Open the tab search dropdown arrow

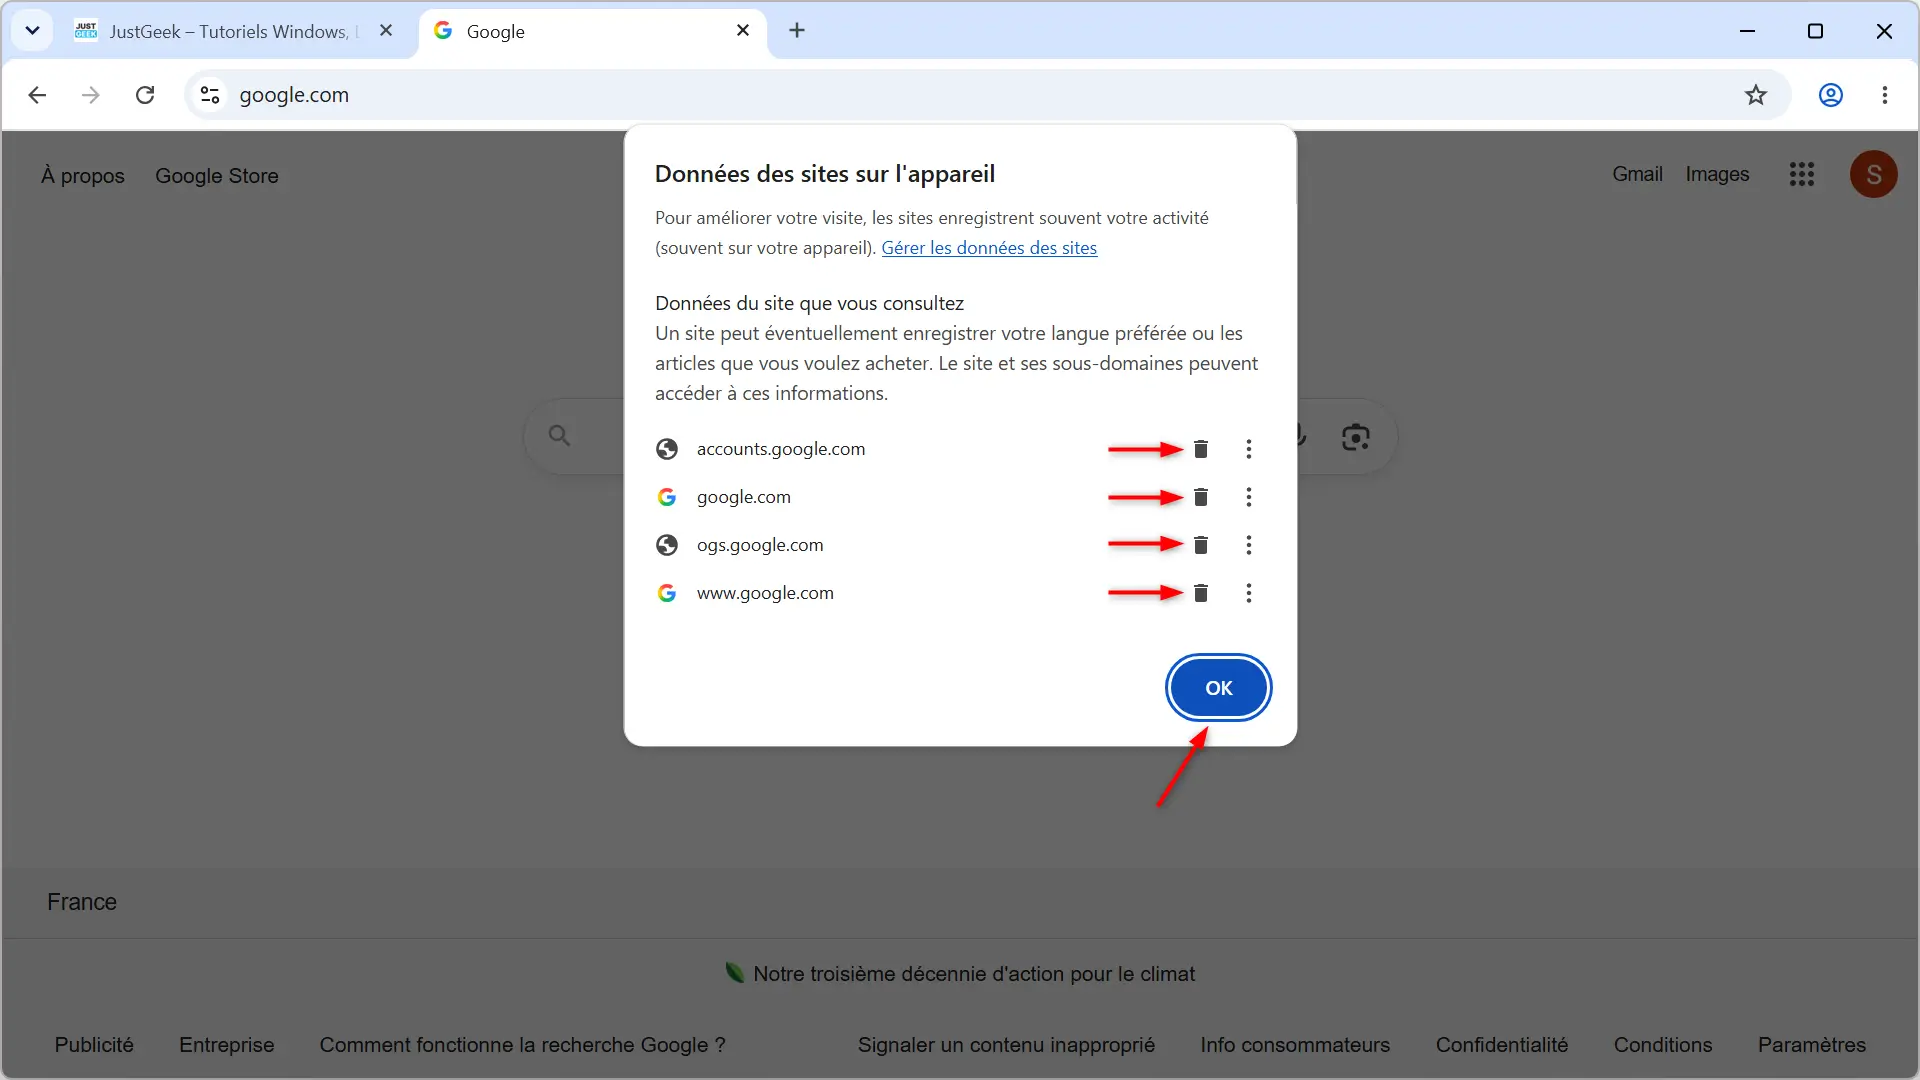[x=32, y=31]
